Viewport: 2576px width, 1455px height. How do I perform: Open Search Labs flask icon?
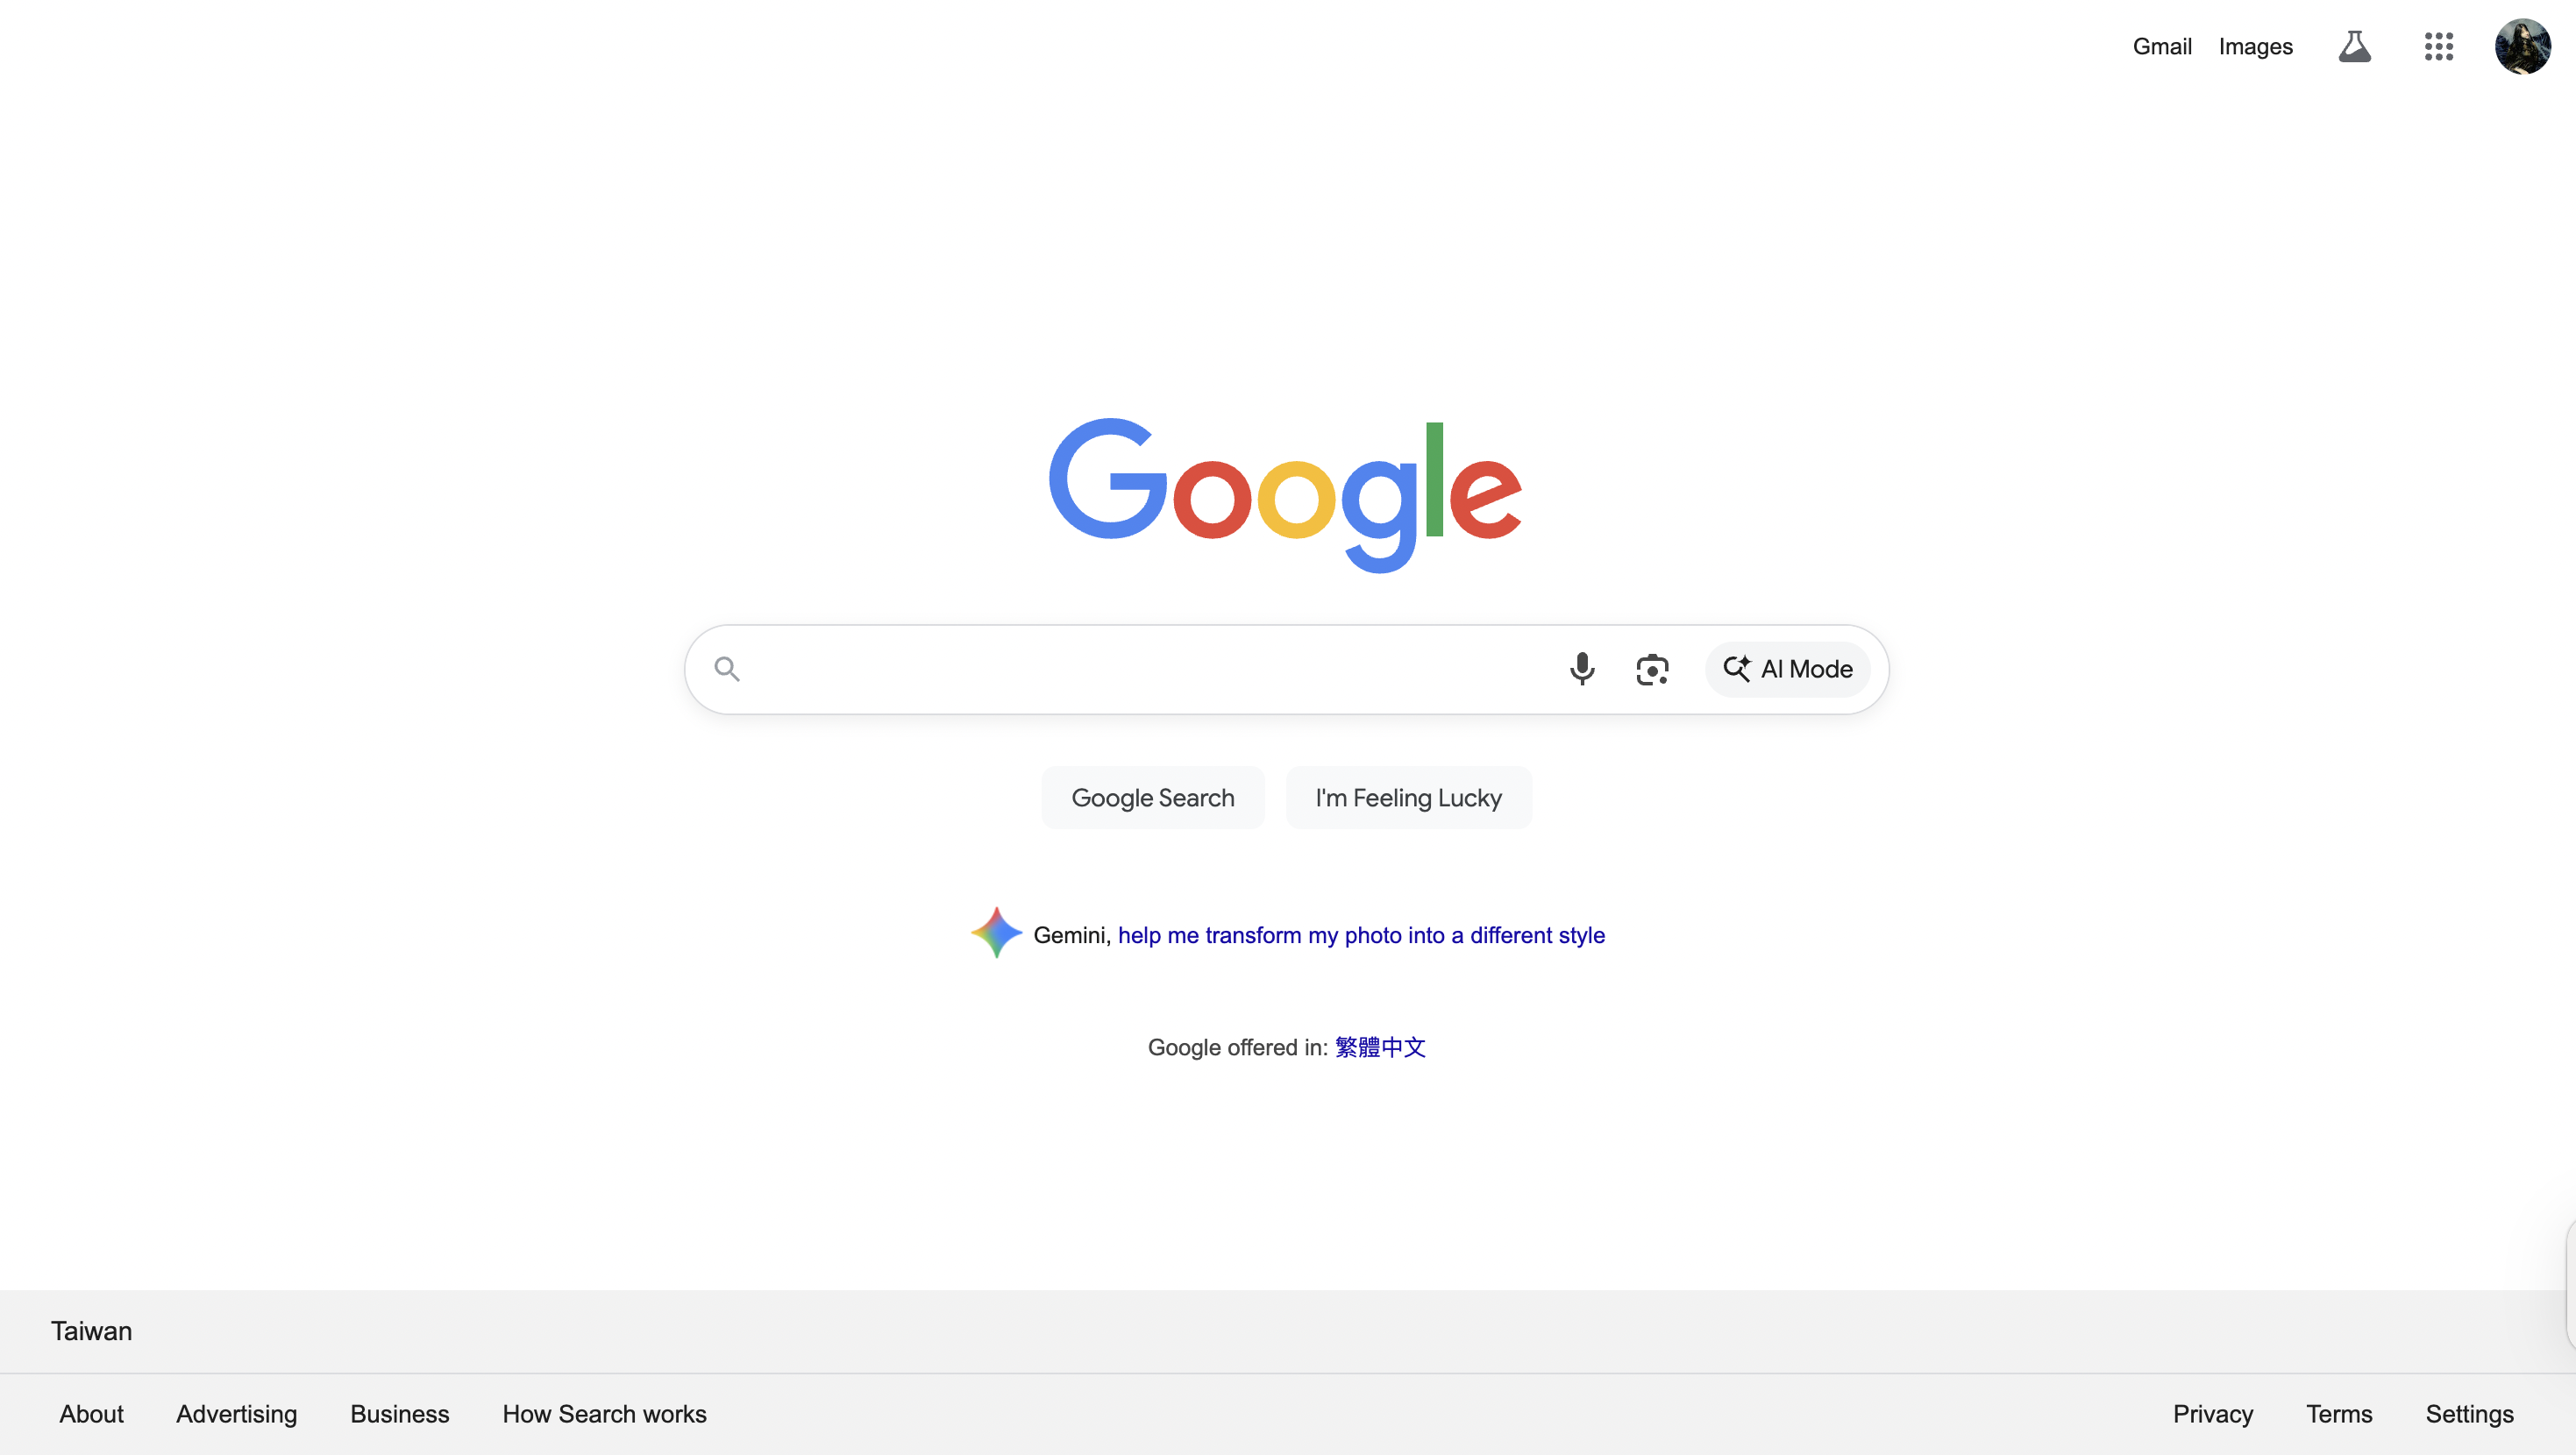tap(2355, 47)
